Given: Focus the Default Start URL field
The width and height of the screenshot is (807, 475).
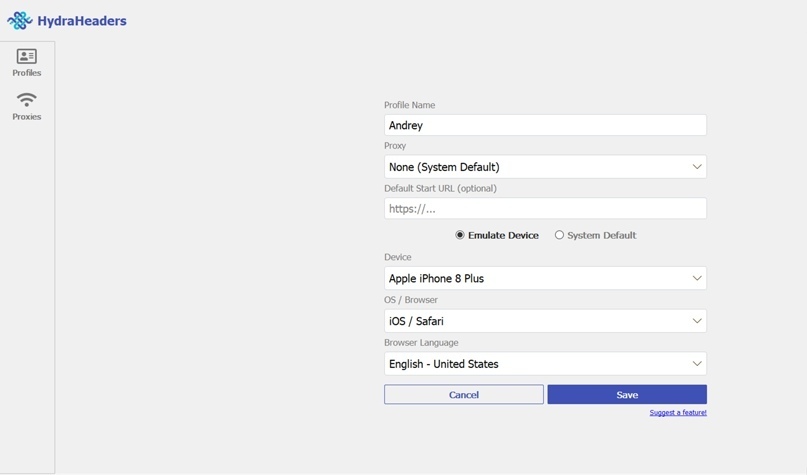Looking at the screenshot, I should point(545,208).
